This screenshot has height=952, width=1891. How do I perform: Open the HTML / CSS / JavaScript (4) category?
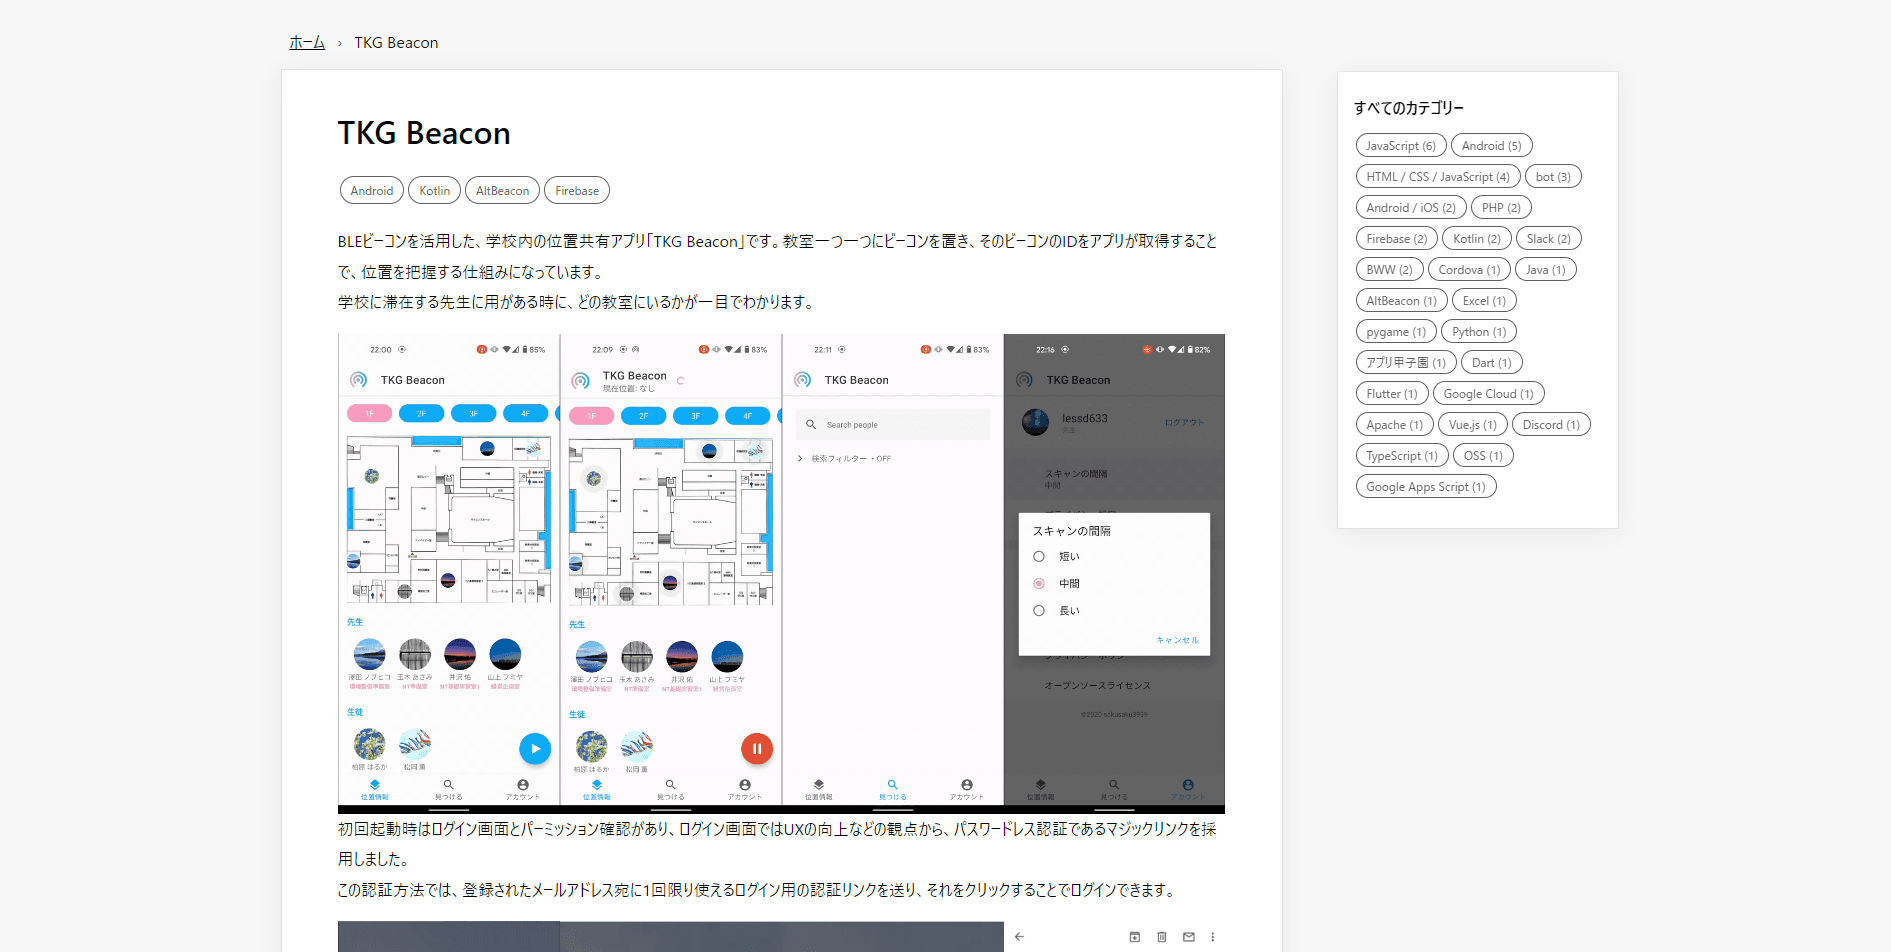tap(1438, 177)
